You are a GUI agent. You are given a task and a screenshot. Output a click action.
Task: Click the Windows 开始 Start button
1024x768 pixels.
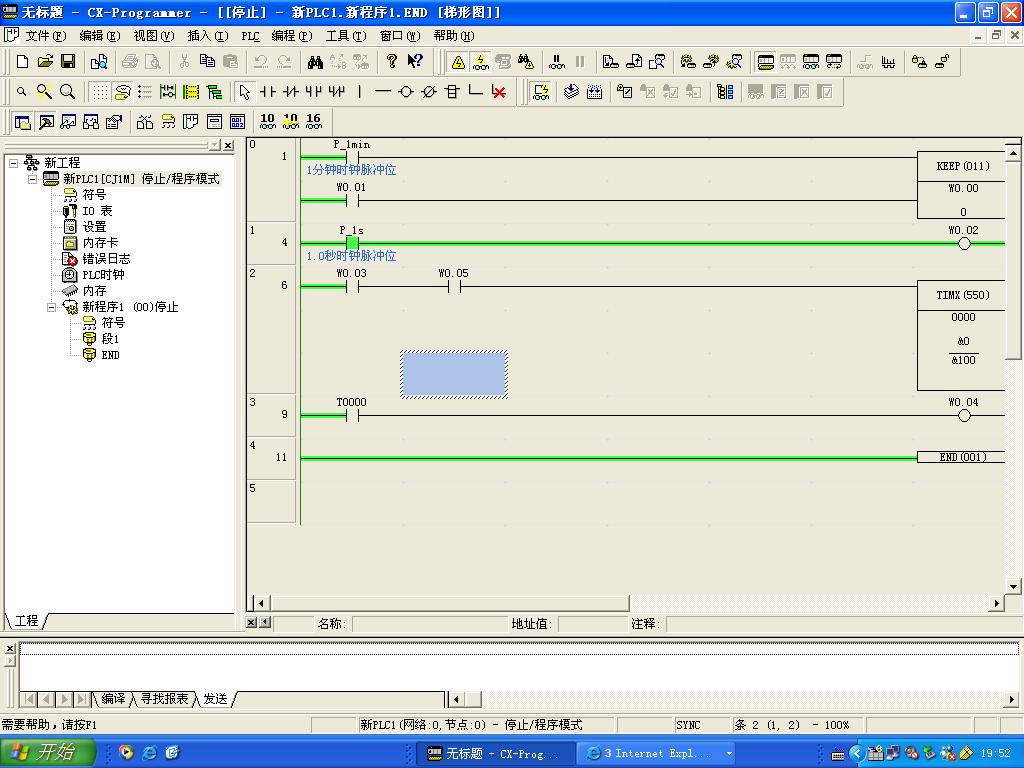48,753
